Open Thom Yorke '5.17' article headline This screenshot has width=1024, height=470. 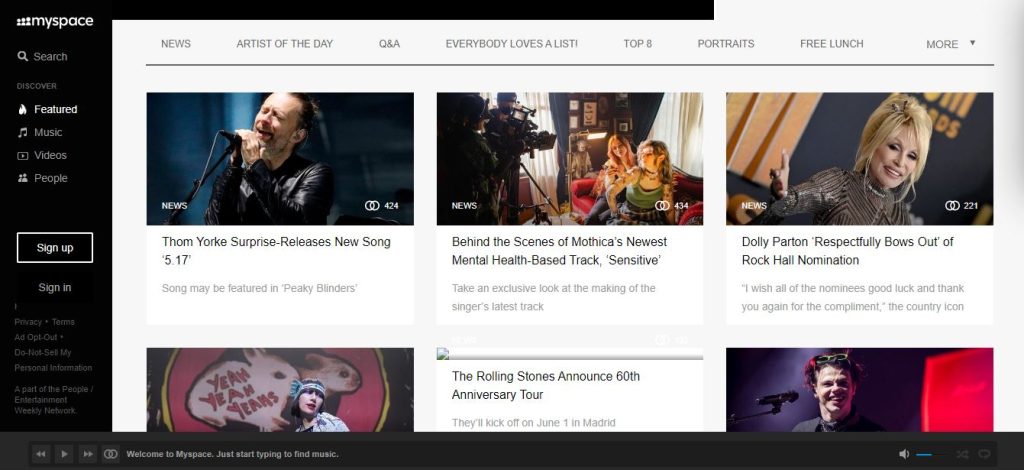pos(276,251)
